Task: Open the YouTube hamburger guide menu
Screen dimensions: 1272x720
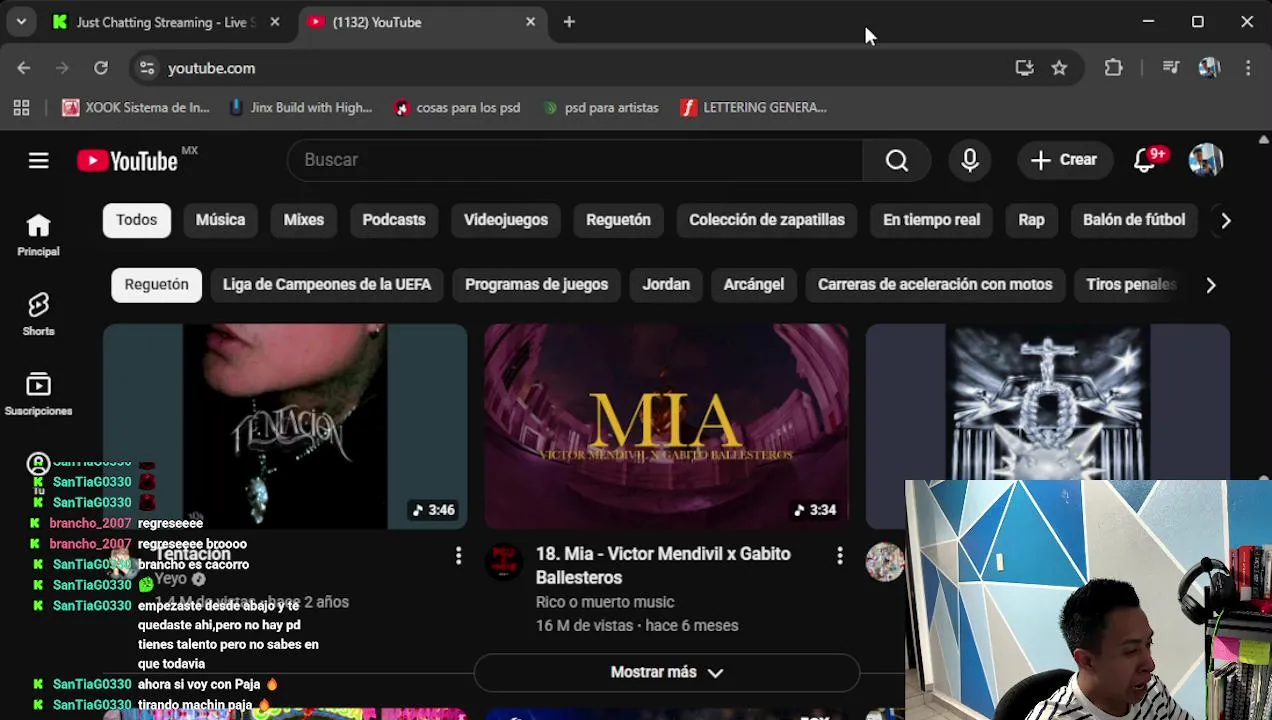Action: coord(38,160)
